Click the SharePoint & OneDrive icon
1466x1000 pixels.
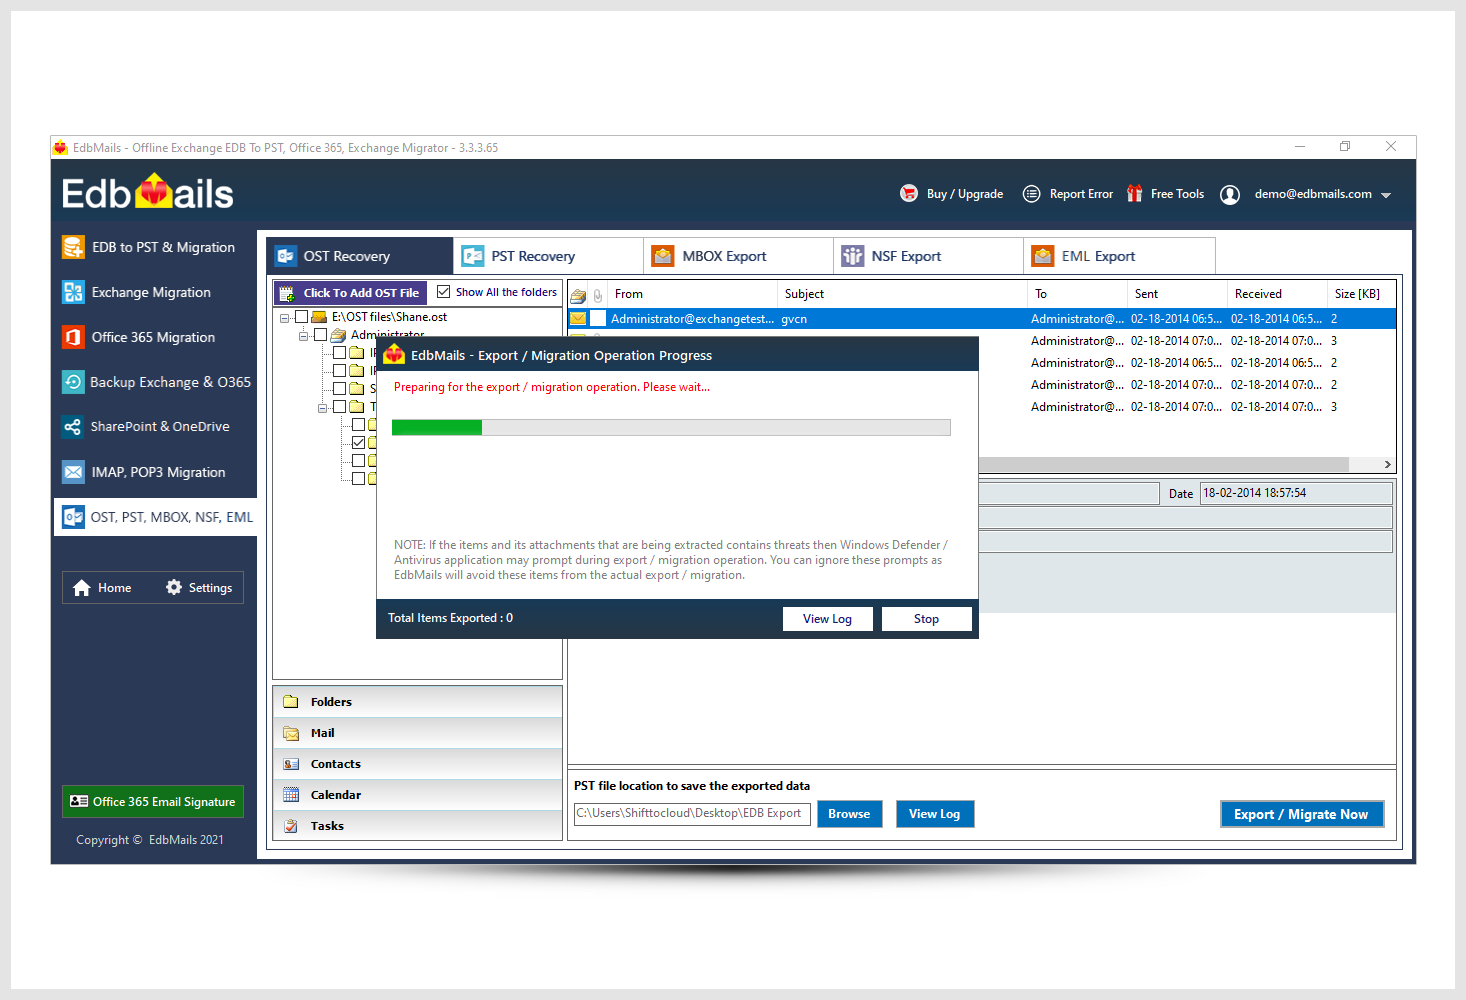[73, 427]
